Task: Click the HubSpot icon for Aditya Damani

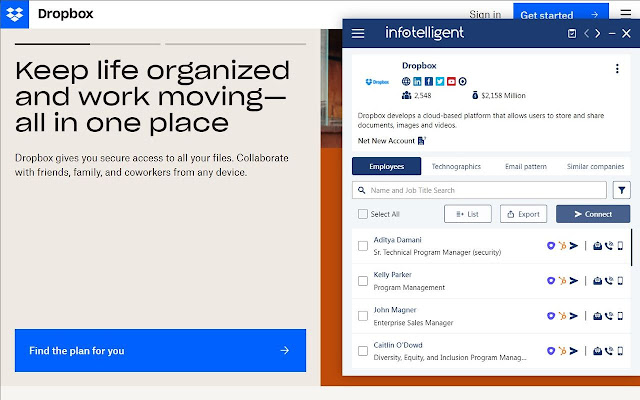Action: coord(562,246)
